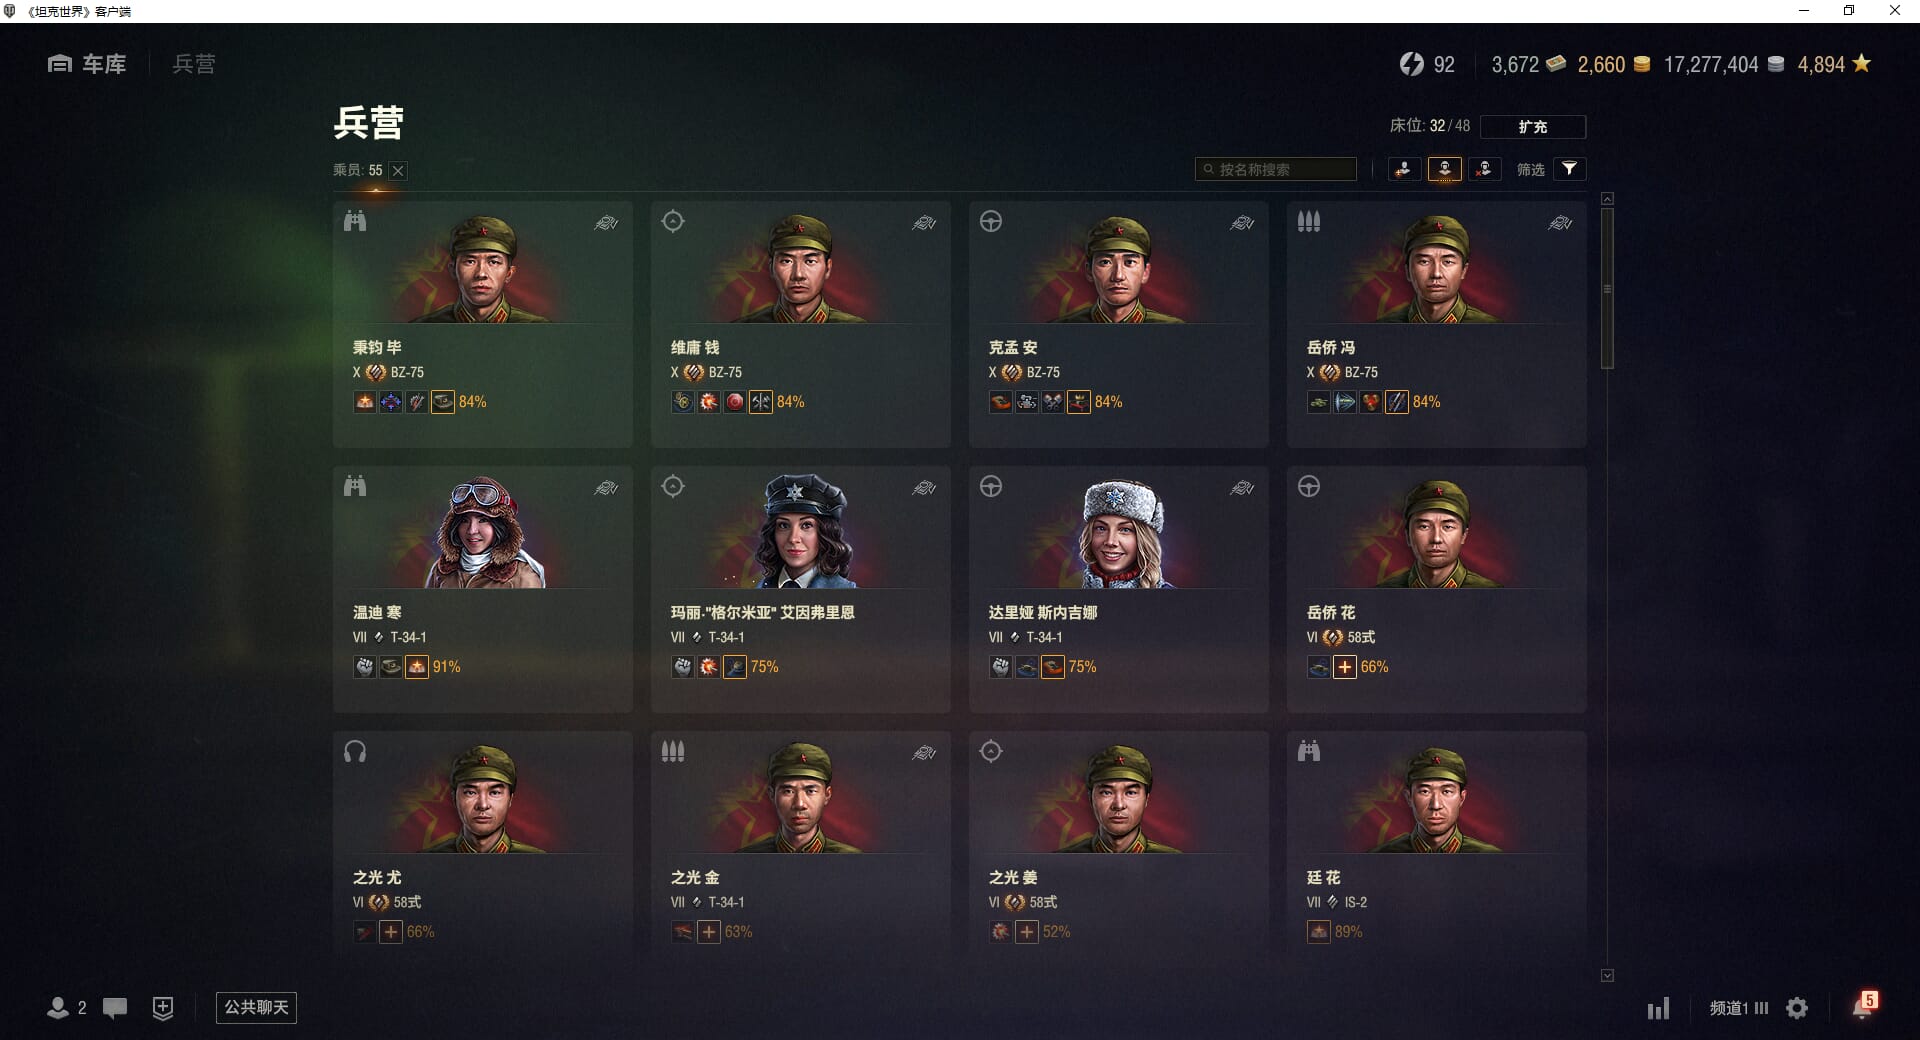Toggle the active barracks crew view icon
The image size is (1920, 1040).
[1444, 170]
